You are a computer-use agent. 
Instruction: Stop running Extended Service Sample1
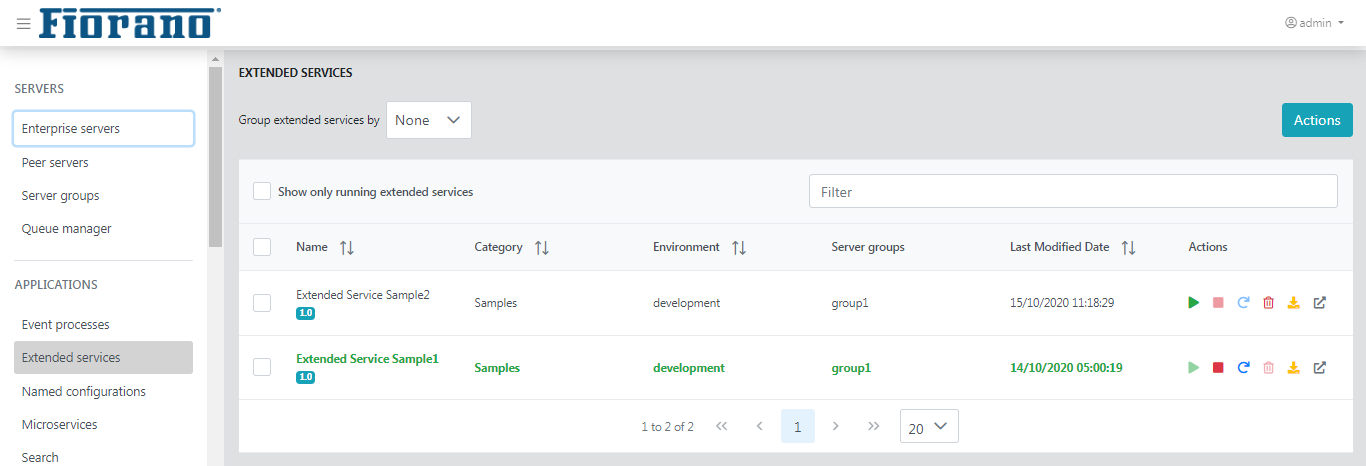1218,368
